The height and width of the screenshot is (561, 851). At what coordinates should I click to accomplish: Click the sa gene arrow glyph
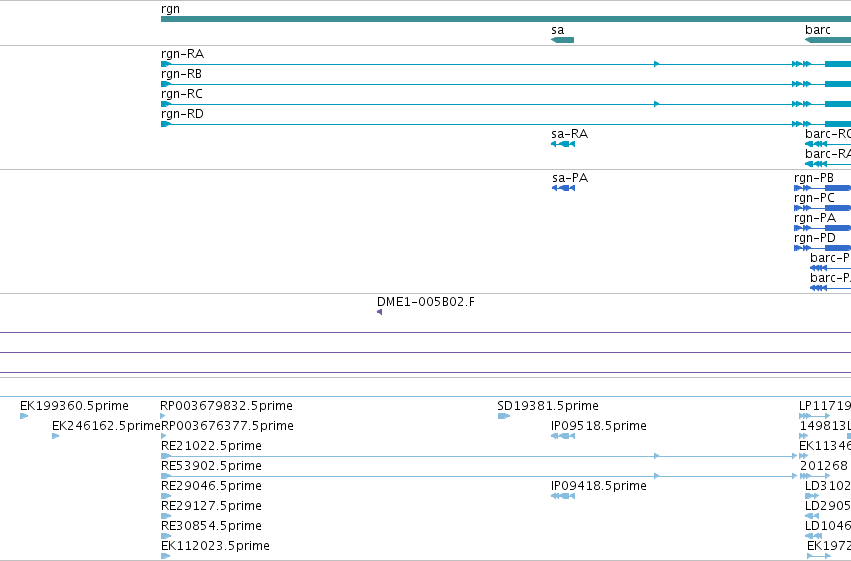(562, 40)
